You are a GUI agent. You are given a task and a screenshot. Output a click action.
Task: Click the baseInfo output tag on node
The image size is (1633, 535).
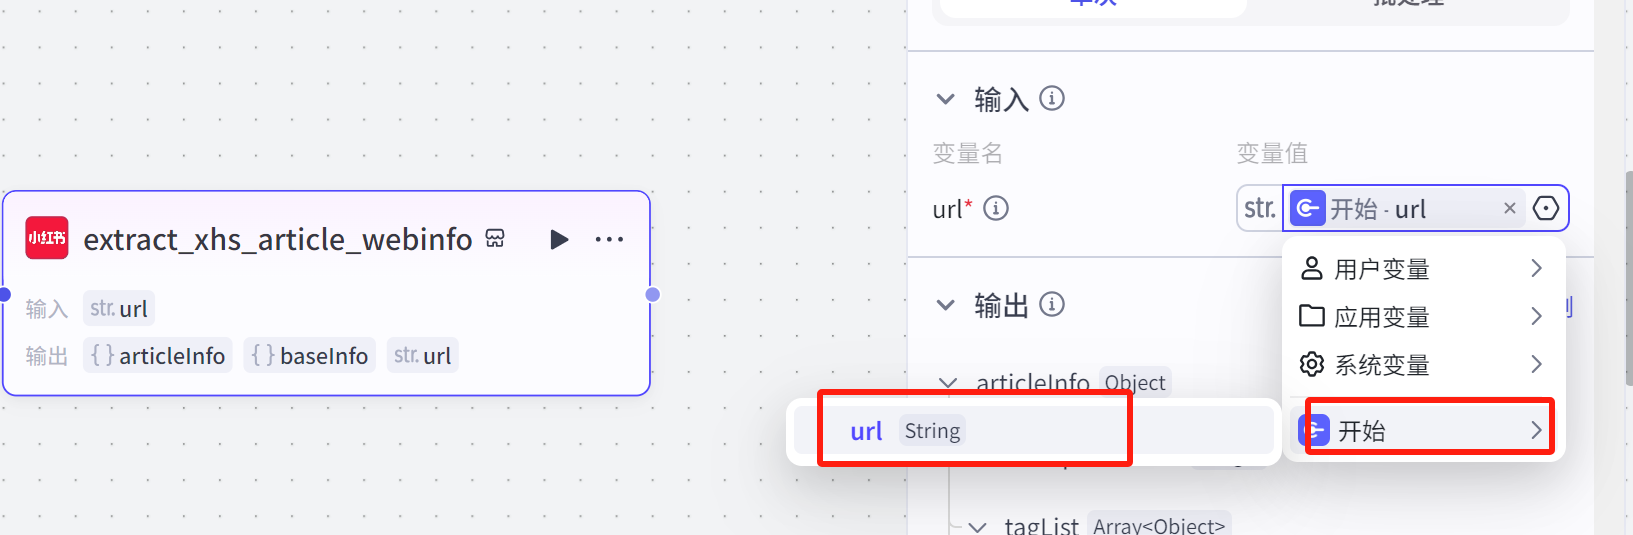pos(309,355)
